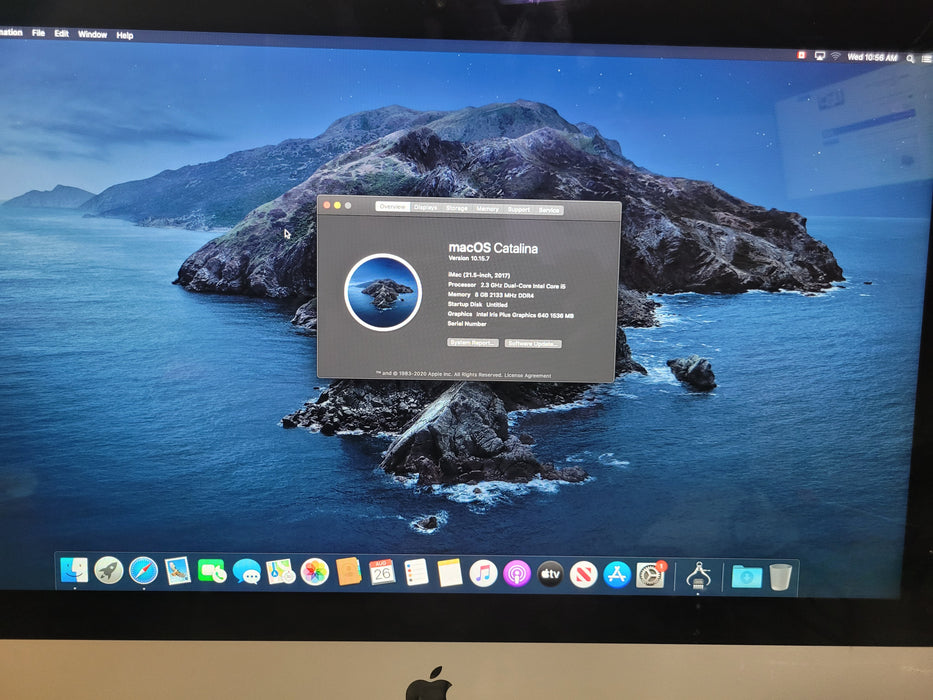Click the System Report button

pos(473,342)
